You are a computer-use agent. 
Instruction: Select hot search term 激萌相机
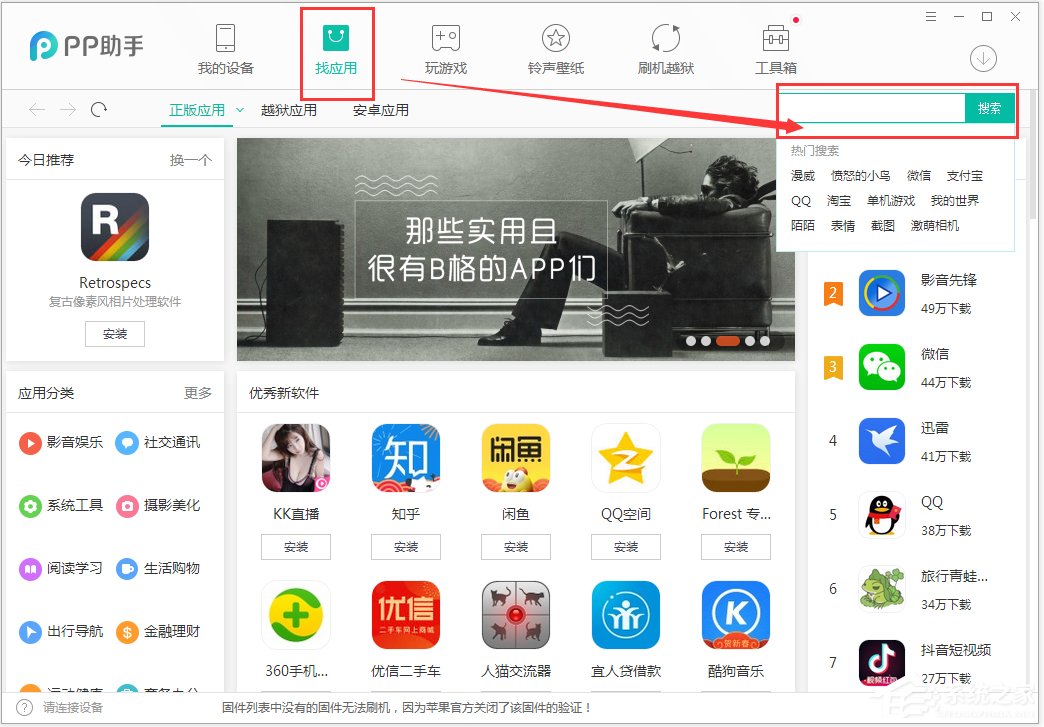[x=935, y=226]
